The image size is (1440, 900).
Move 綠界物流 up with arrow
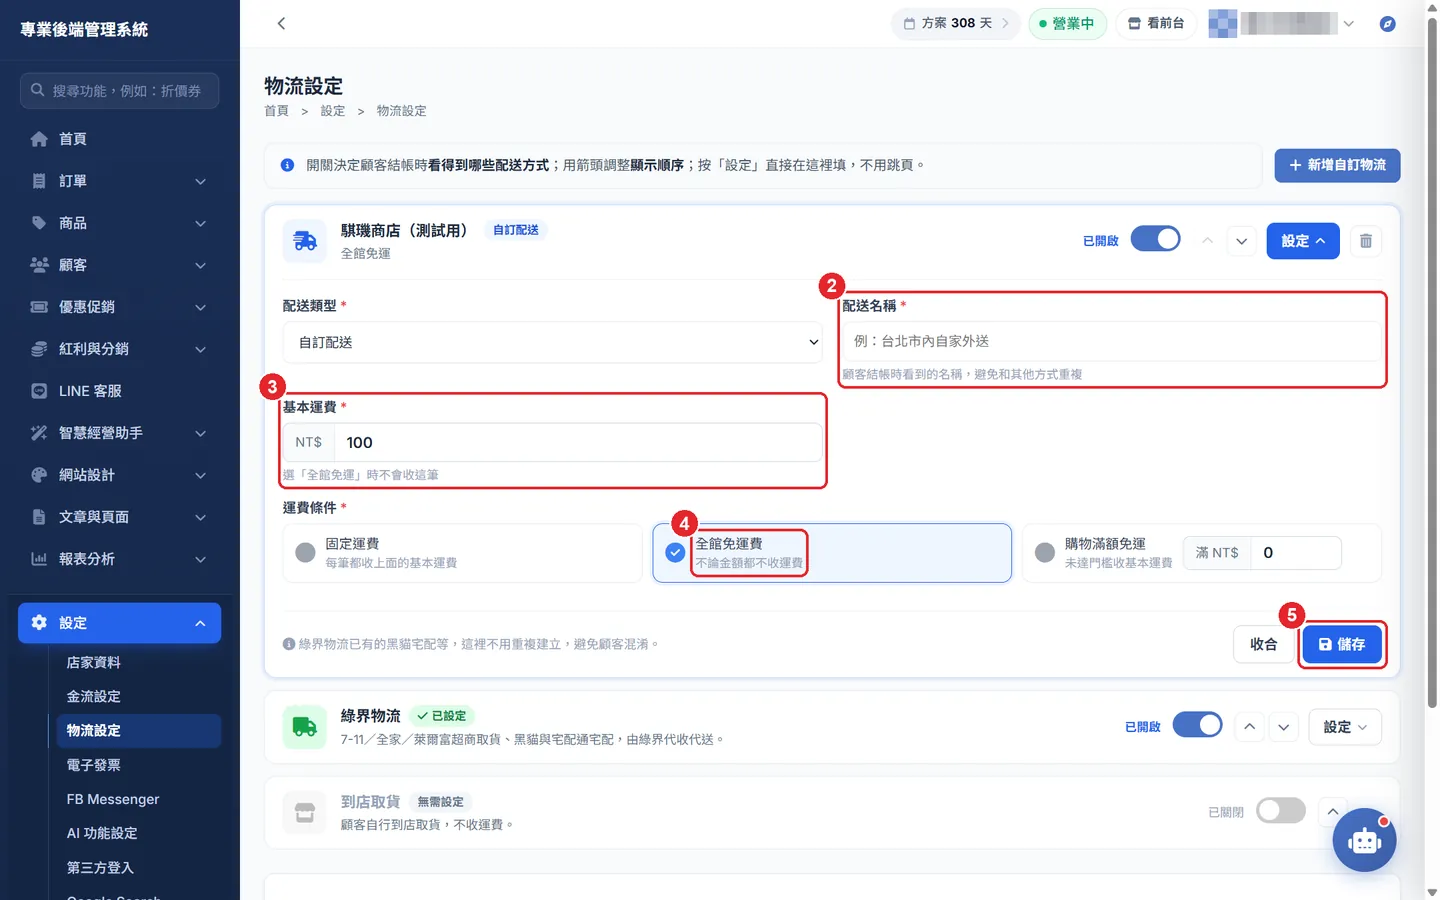point(1250,727)
